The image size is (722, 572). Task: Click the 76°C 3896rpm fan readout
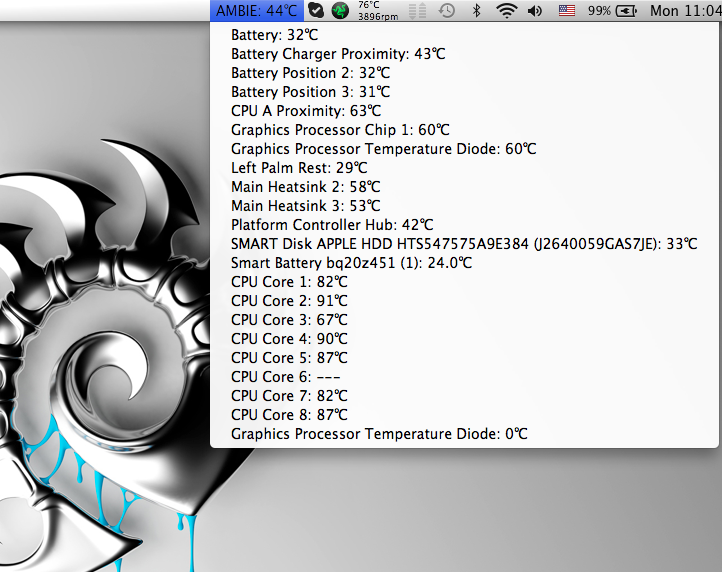tap(378, 11)
